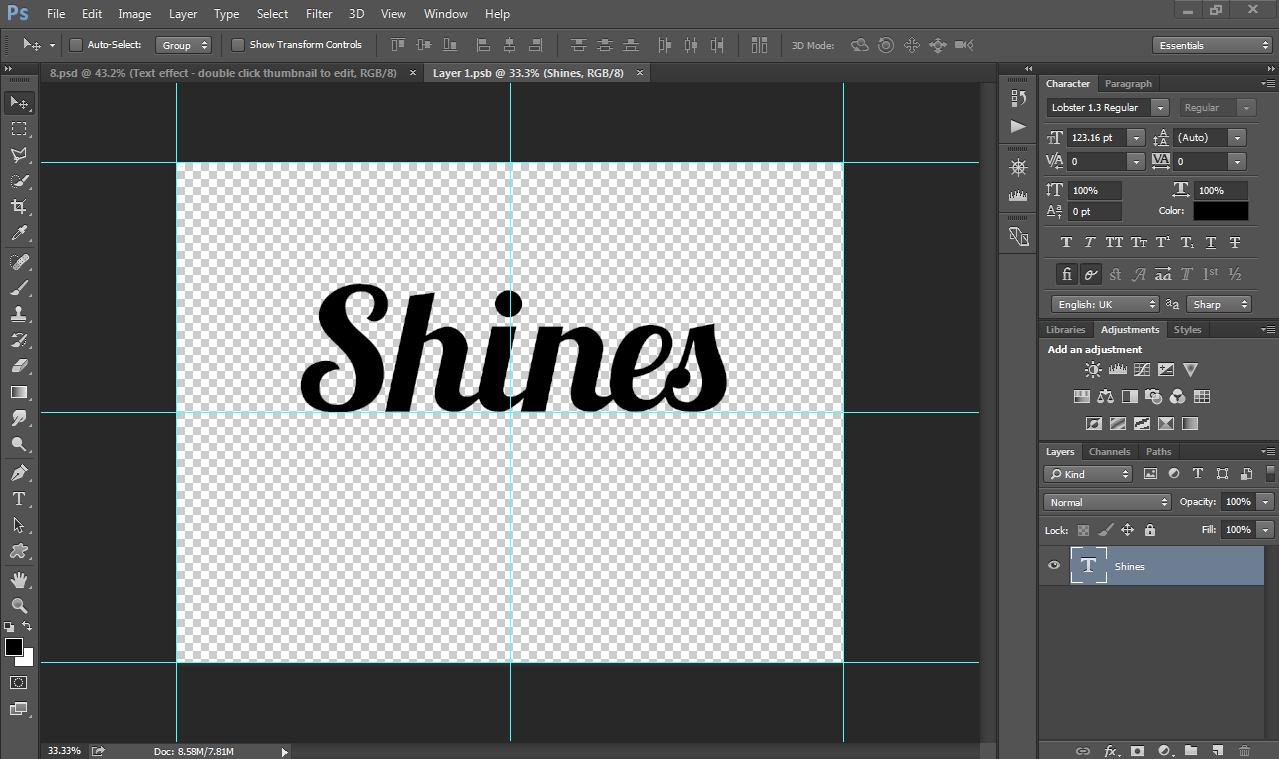Enable underline formatting in the Character panel
The height and width of the screenshot is (759, 1279).
(1209, 241)
